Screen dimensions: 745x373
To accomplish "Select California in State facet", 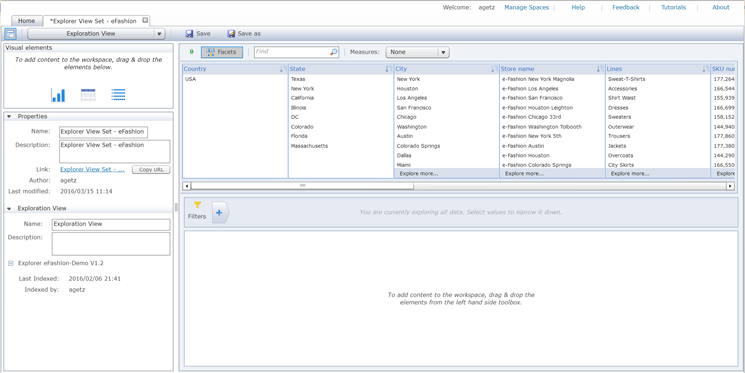I will pyautogui.click(x=302, y=98).
